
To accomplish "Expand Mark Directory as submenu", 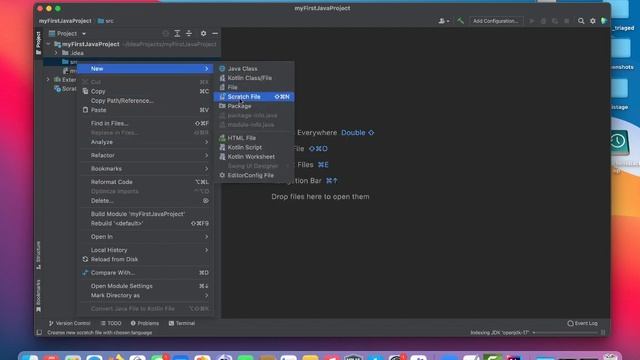I will pyautogui.click(x=145, y=296).
